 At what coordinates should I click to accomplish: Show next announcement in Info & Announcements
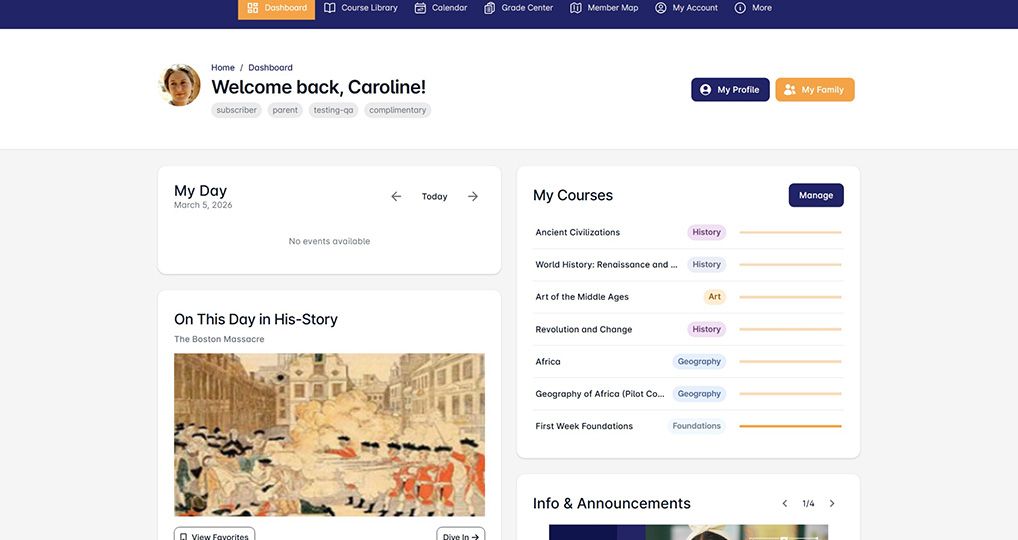(x=832, y=504)
